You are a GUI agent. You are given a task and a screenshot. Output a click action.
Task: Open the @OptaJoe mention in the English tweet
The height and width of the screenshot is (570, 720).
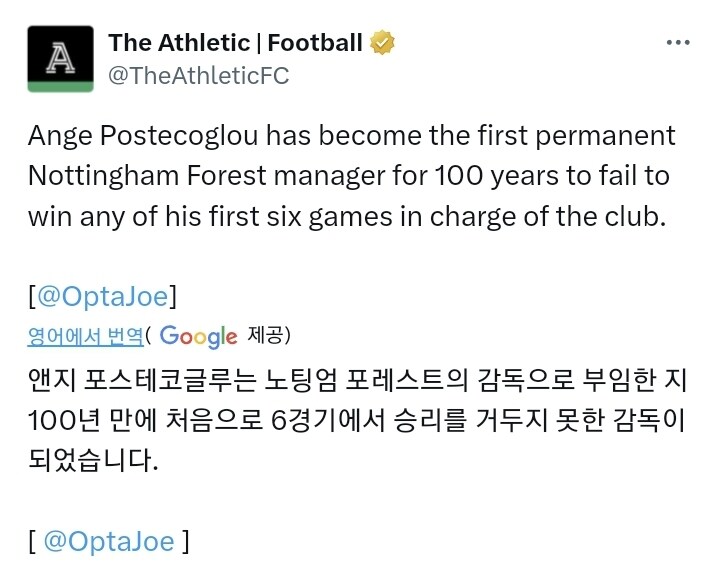(104, 297)
